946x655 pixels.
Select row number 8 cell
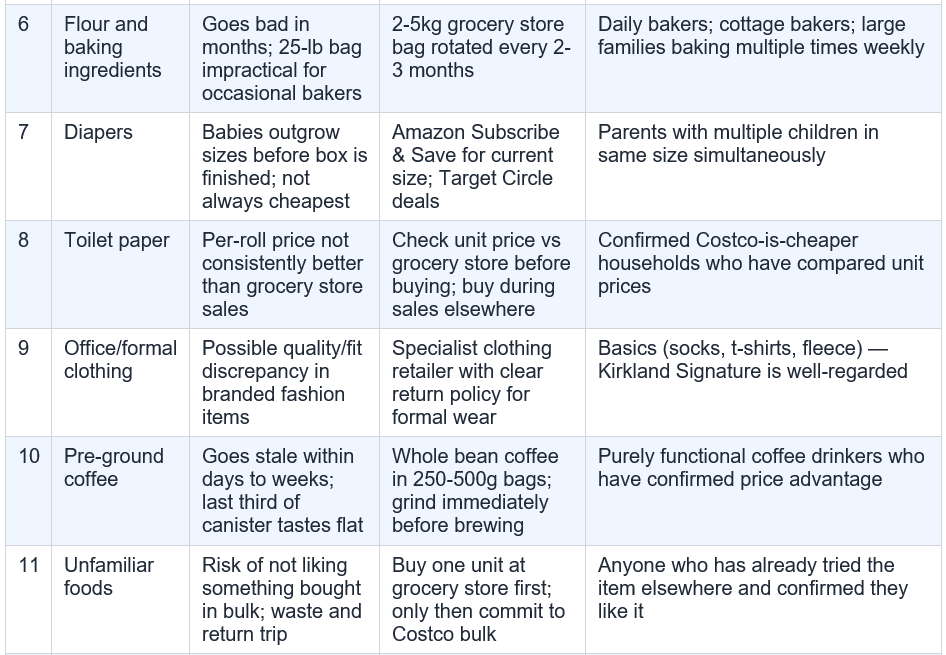click(x=28, y=274)
